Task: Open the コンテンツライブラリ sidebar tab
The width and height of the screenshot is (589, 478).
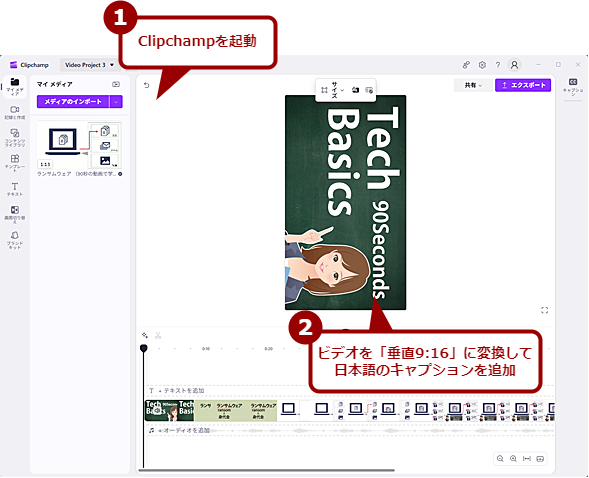Action: pyautogui.click(x=15, y=137)
